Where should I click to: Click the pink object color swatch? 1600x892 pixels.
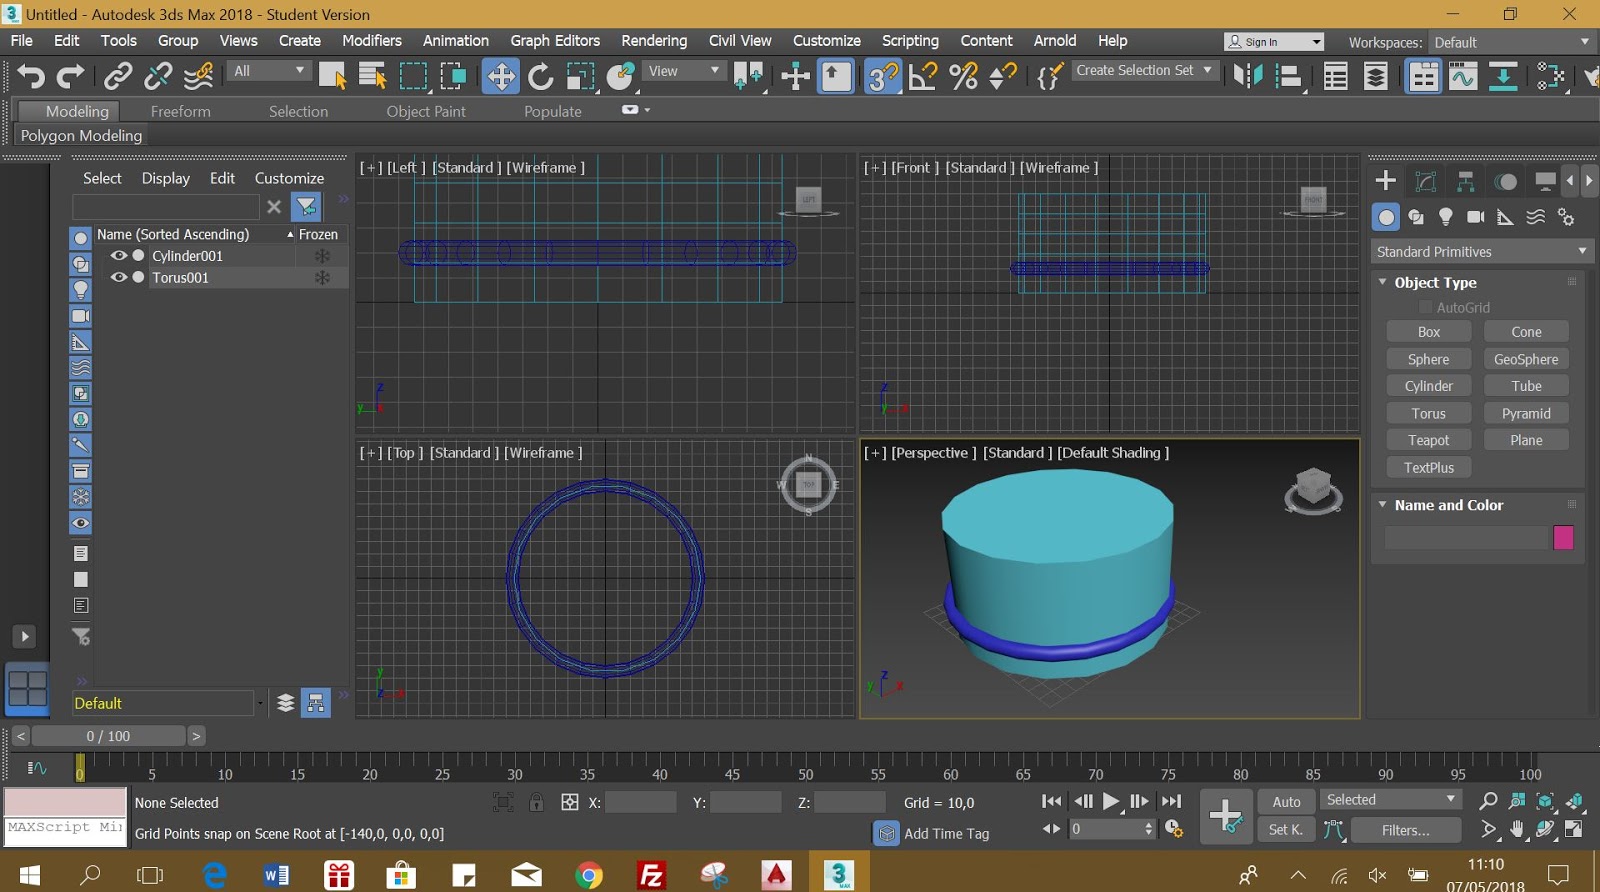1563,538
